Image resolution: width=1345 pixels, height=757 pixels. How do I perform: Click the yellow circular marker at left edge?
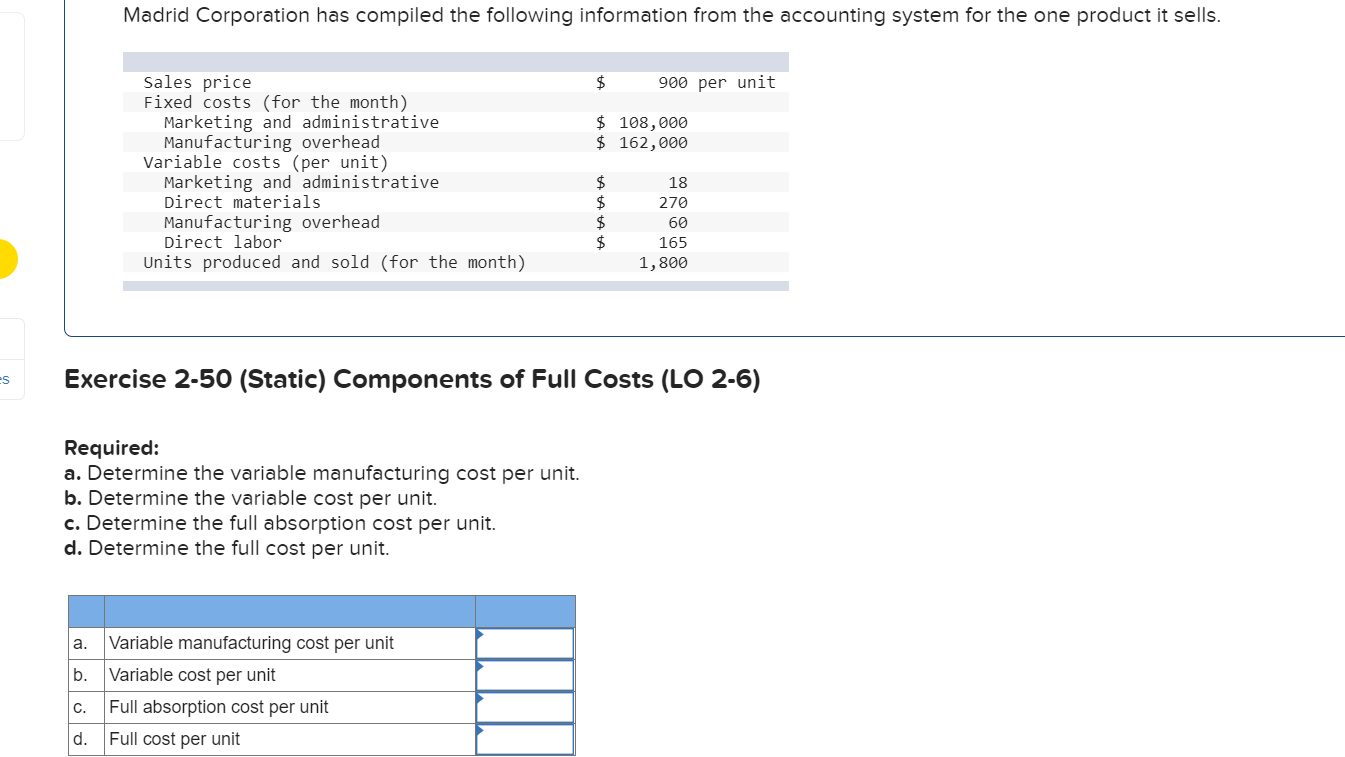pyautogui.click(x=6, y=258)
